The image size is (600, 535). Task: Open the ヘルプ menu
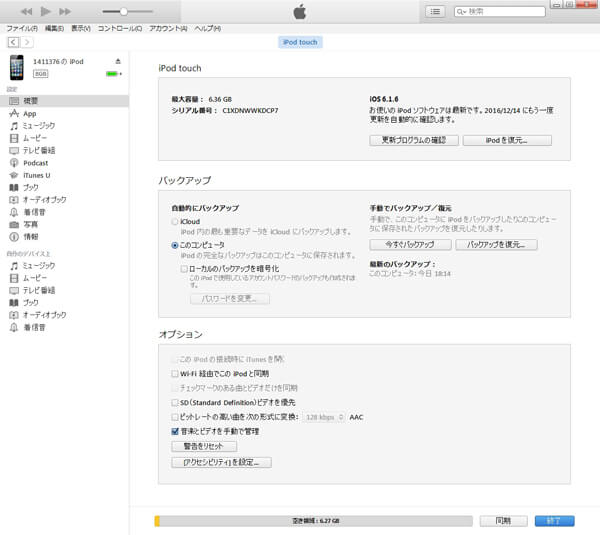tap(207, 28)
